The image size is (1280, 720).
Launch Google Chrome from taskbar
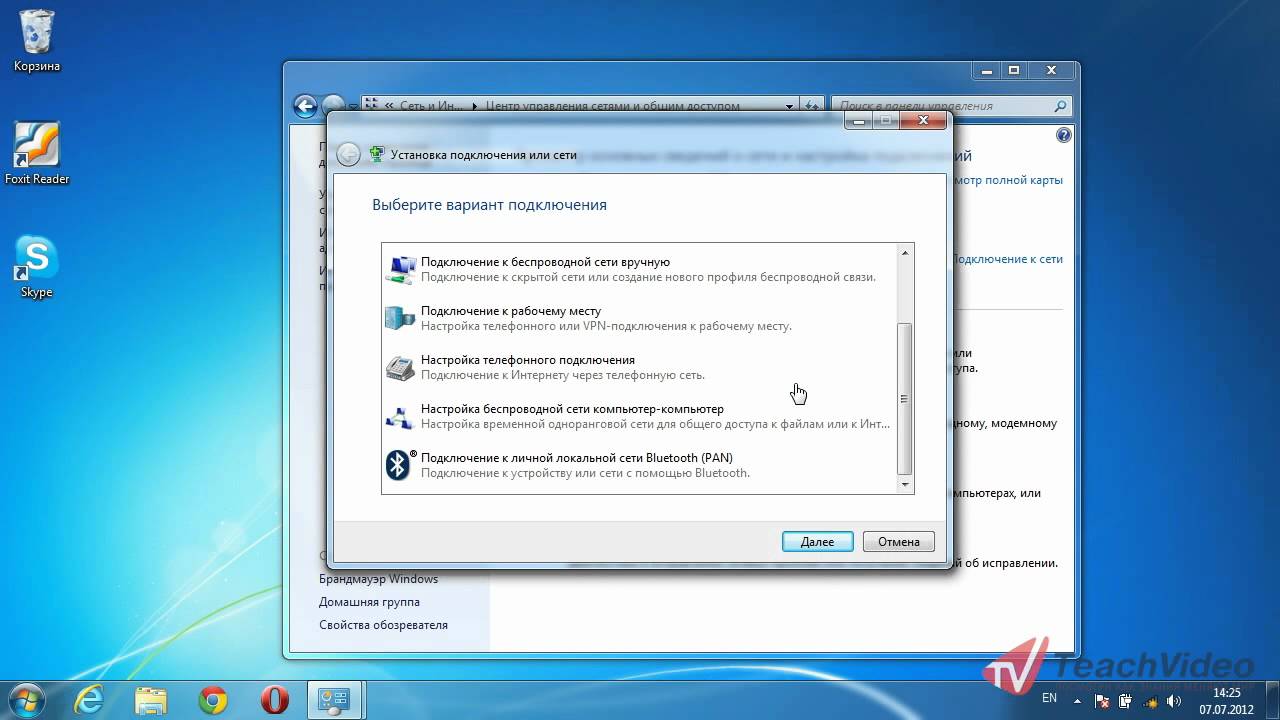pos(212,700)
